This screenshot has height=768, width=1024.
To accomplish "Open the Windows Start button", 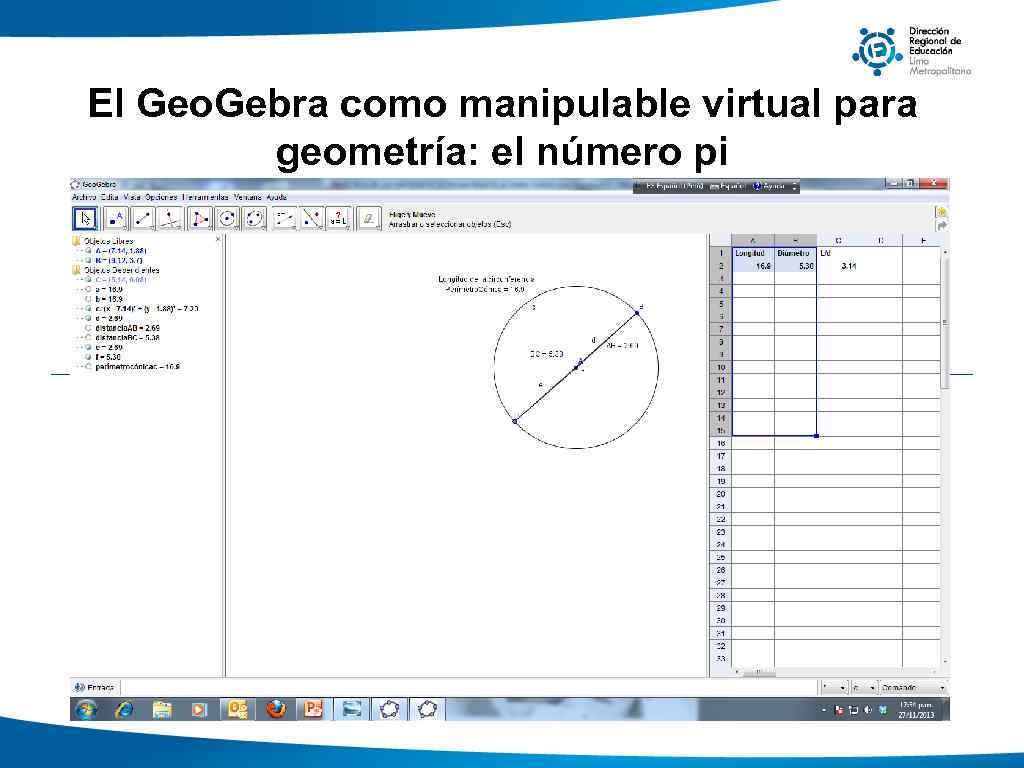I will tap(87, 709).
